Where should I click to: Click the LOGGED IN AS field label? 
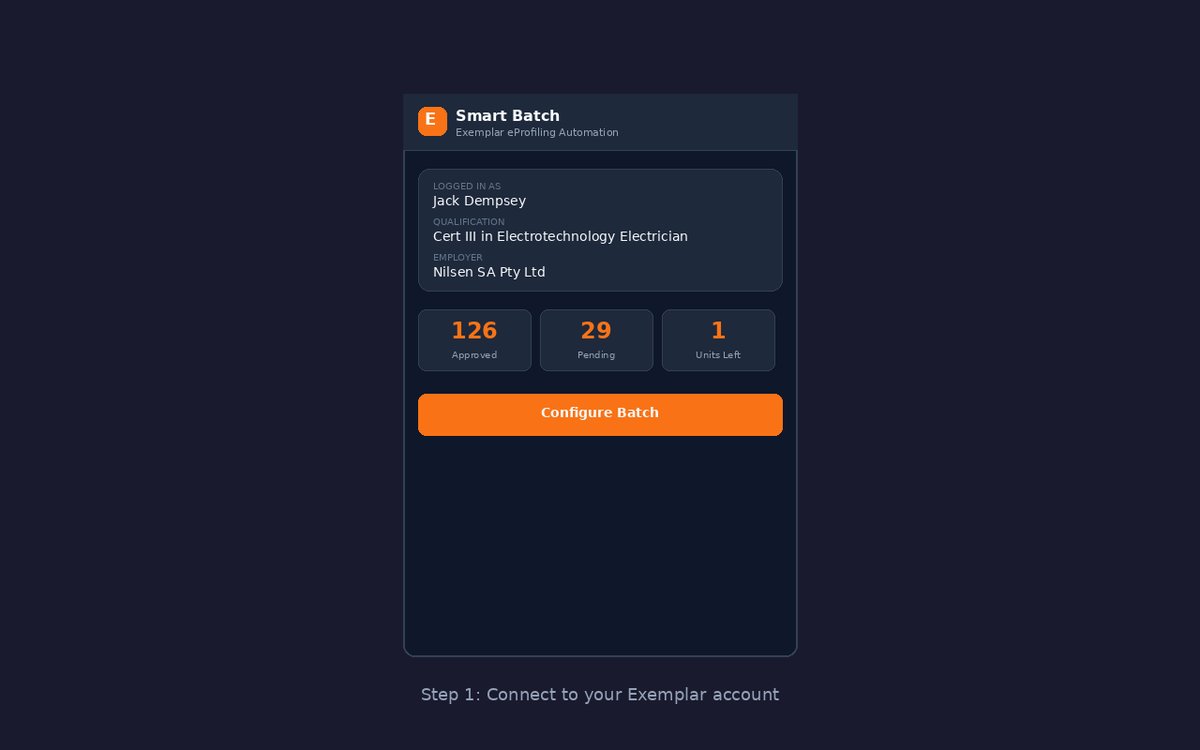[466, 186]
